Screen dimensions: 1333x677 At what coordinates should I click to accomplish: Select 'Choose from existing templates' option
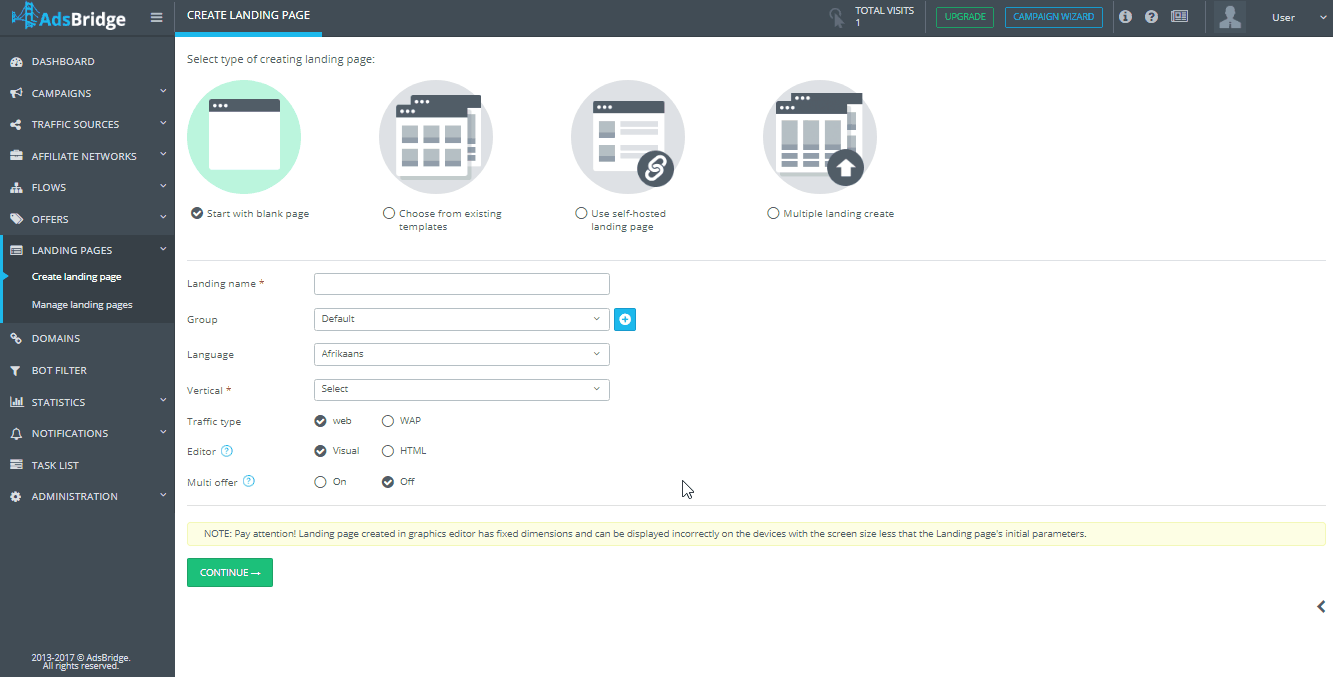[388, 213]
